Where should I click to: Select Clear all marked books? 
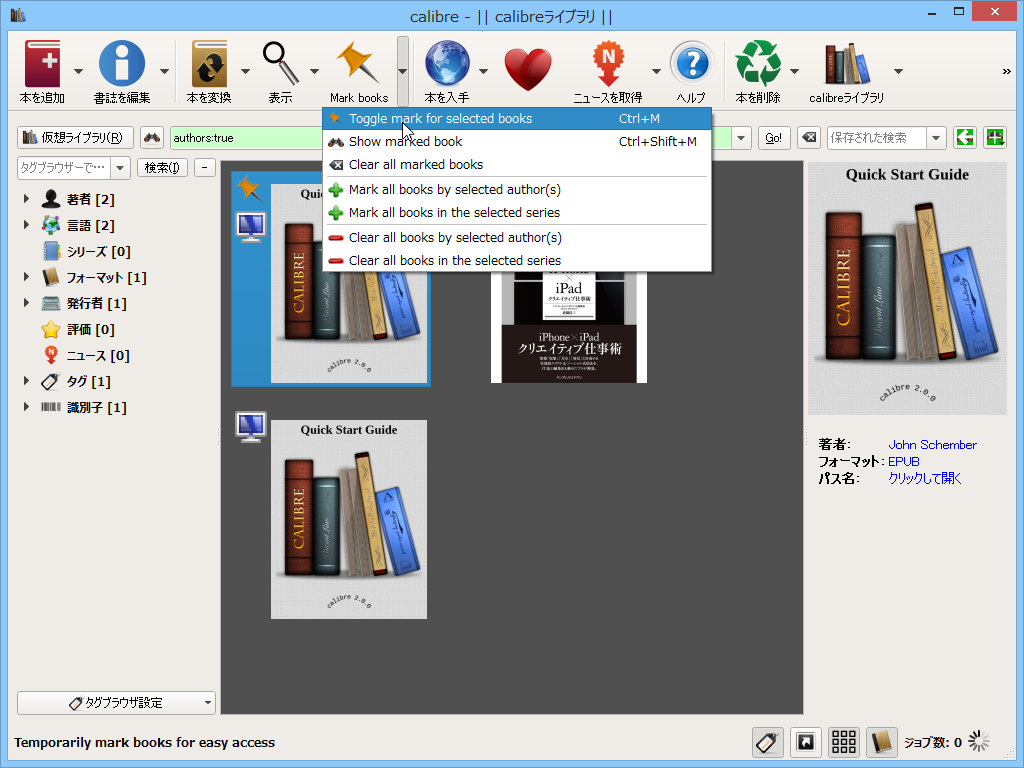coord(517,165)
